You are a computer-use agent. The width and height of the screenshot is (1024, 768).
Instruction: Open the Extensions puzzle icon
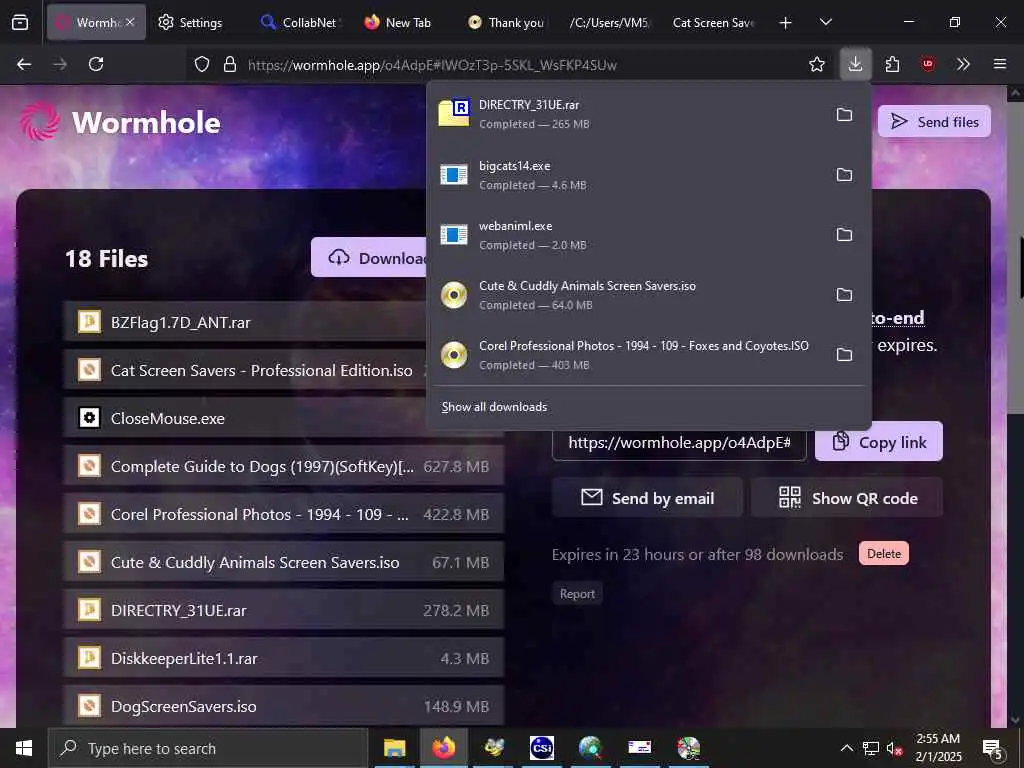[893, 64]
